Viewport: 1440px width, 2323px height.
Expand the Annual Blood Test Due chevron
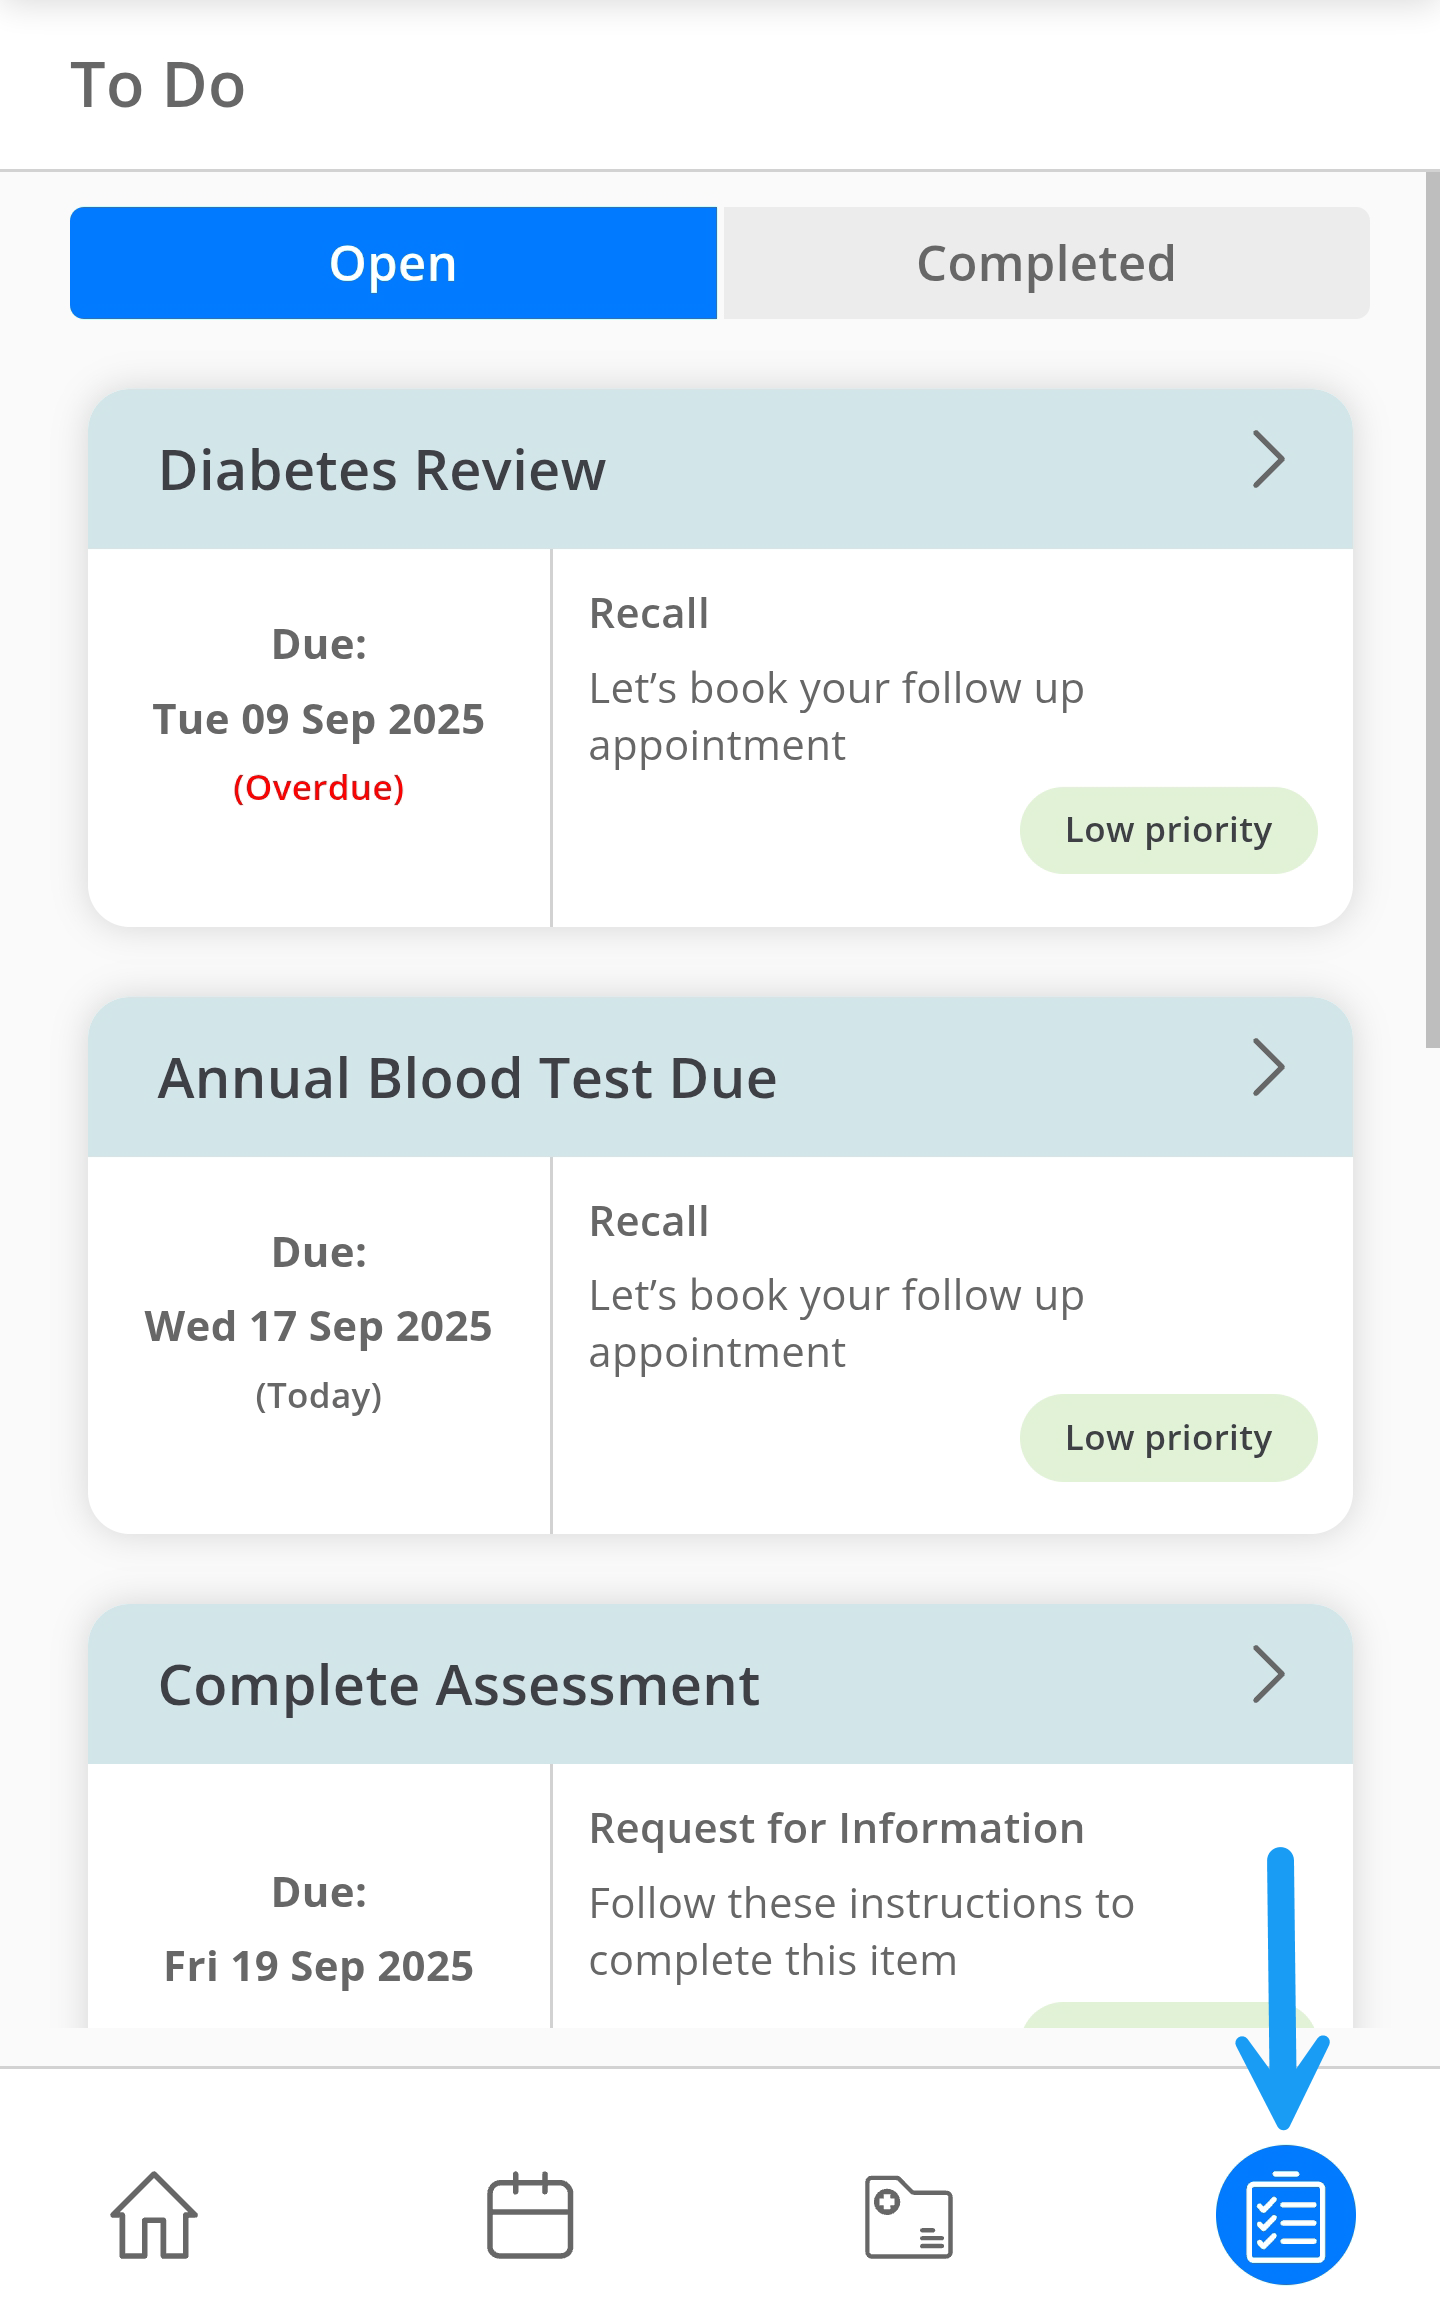(x=1268, y=1068)
